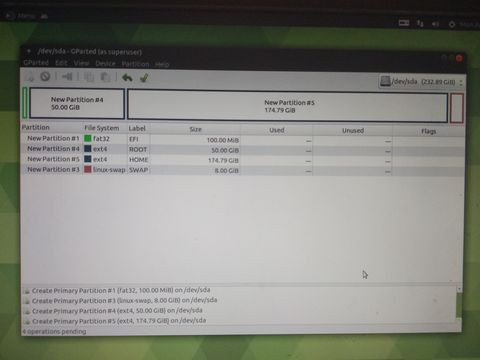
Task: Click the icon beside Create Primary Partition #1
Action: [x=27, y=291]
